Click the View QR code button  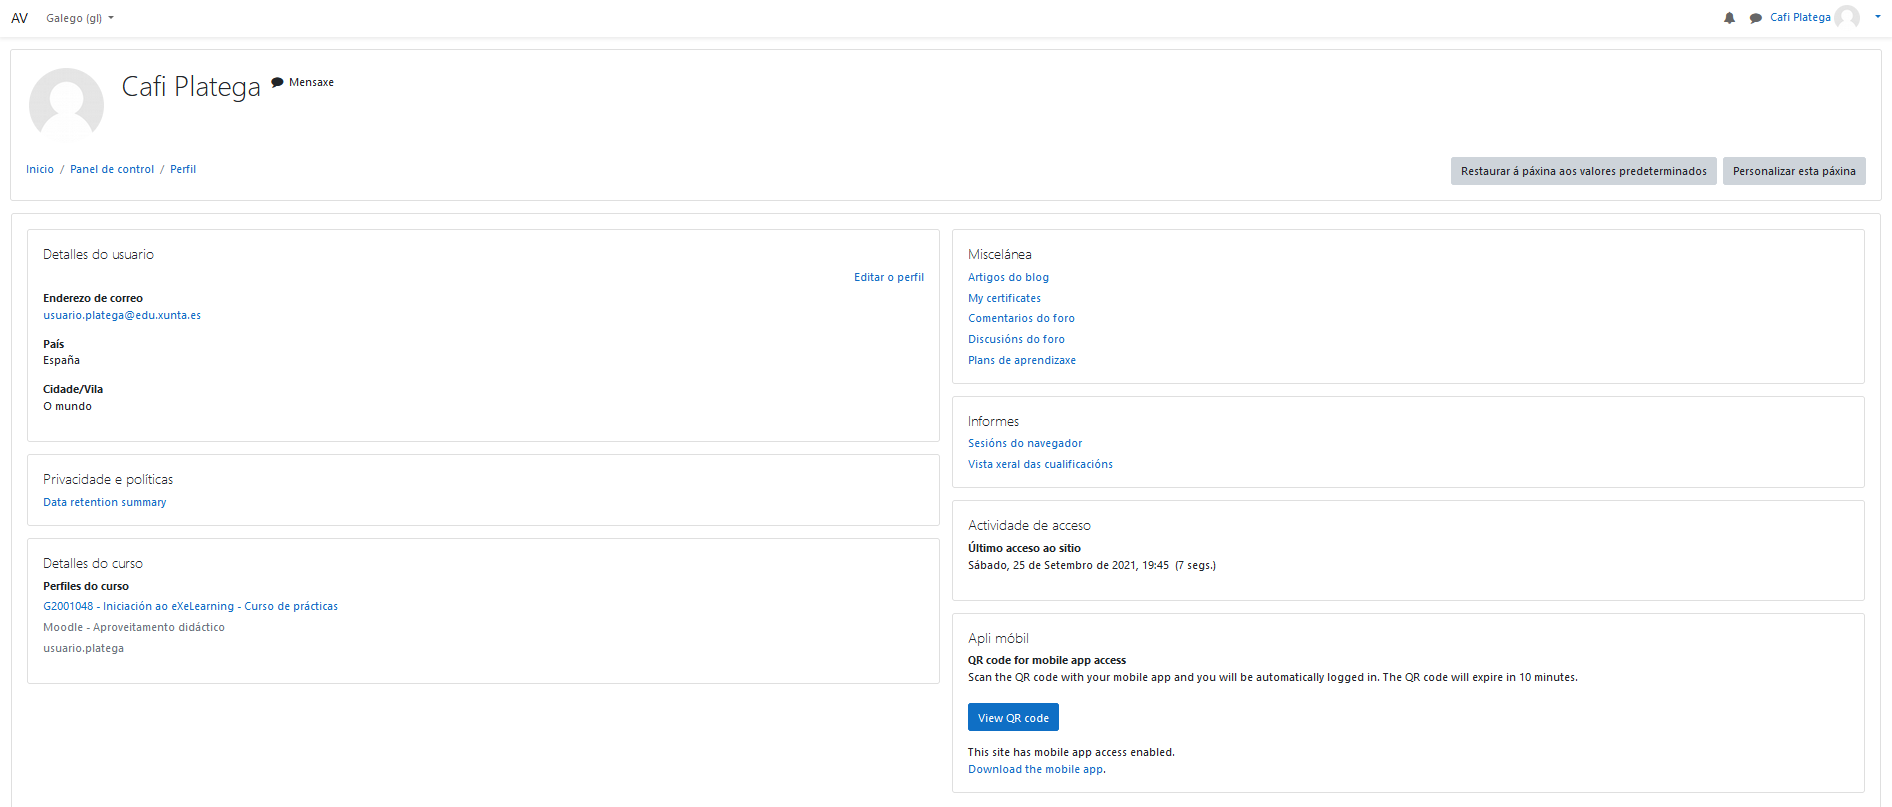(1012, 718)
